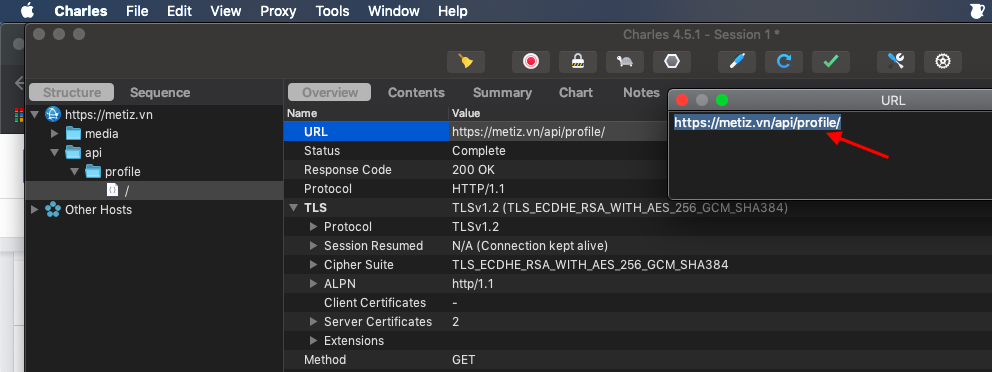The image size is (992, 372).
Task: Click the TLS_ECDHE_RSA cipher suite value
Action: [x=590, y=264]
